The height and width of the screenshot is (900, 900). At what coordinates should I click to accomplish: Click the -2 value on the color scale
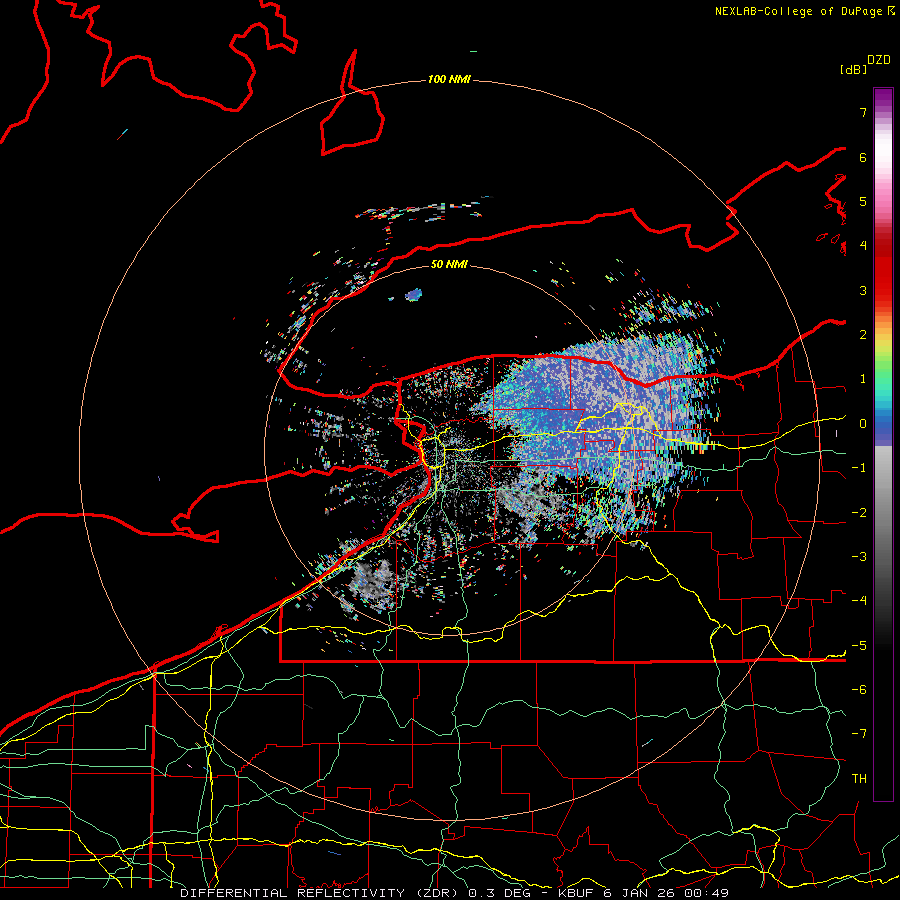click(859, 513)
